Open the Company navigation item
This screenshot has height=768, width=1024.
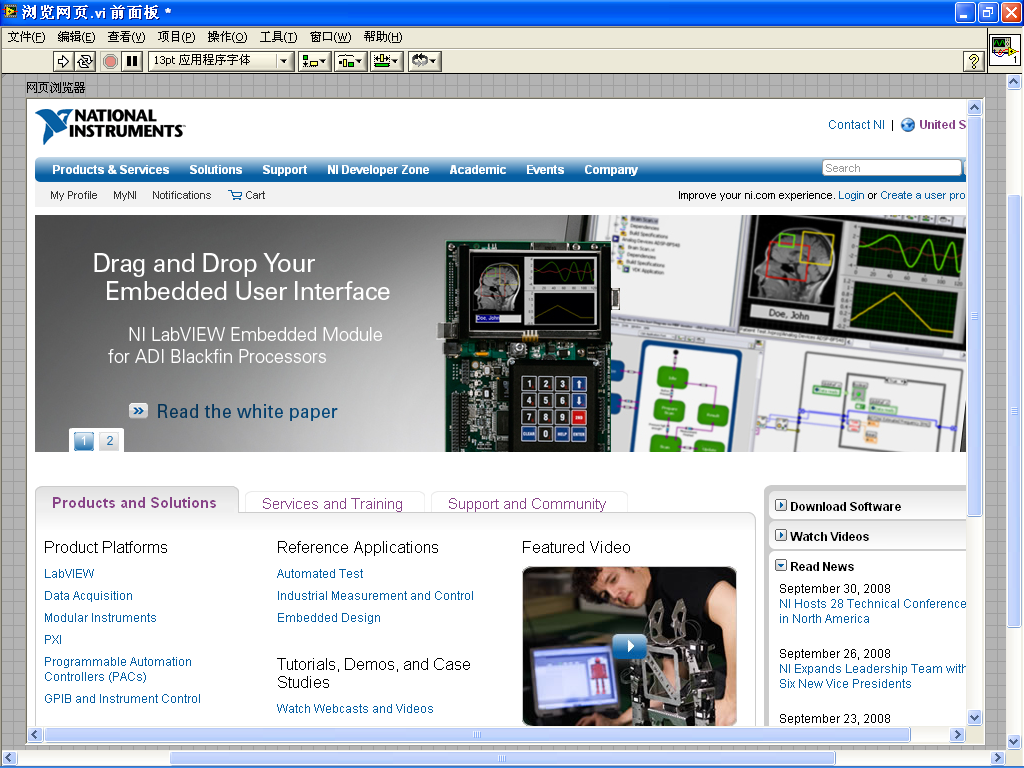coord(611,170)
